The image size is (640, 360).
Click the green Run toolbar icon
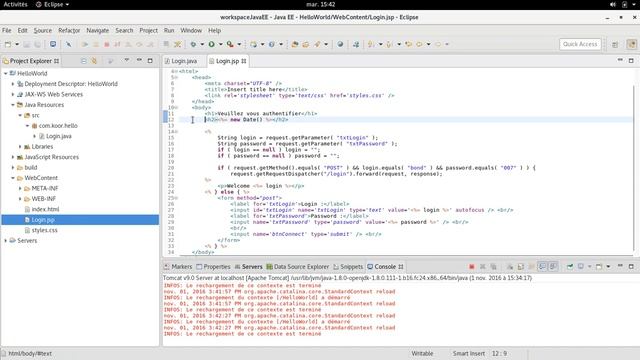pyautogui.click(x=211, y=44)
